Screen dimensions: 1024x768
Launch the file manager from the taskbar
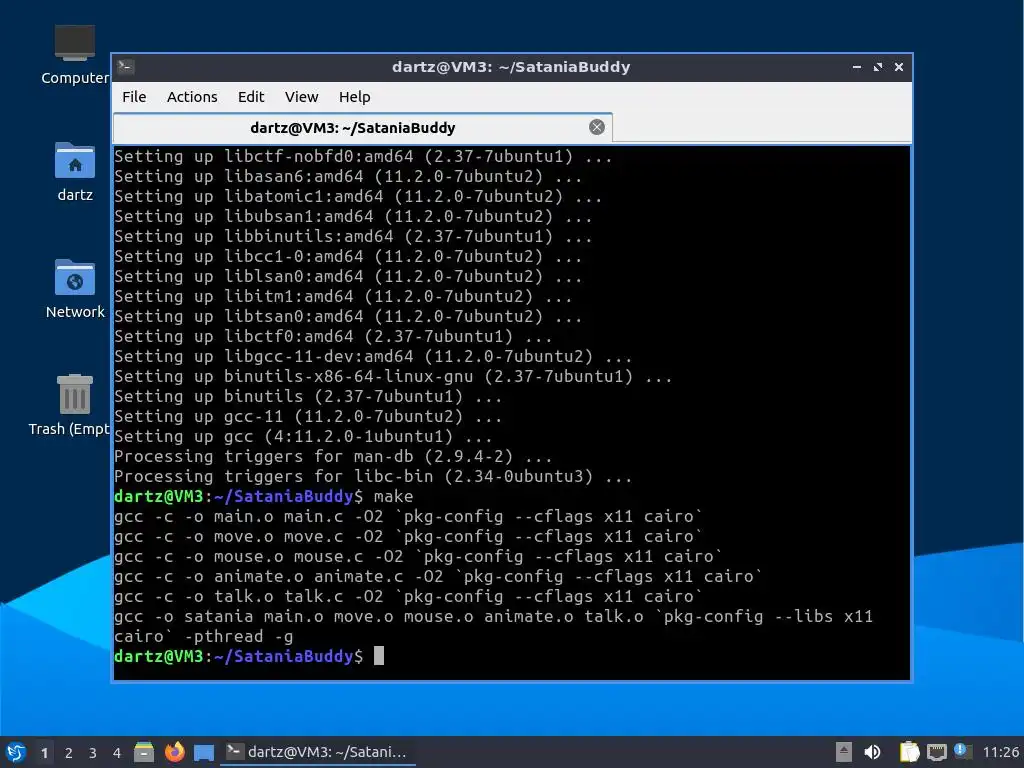[x=144, y=752]
